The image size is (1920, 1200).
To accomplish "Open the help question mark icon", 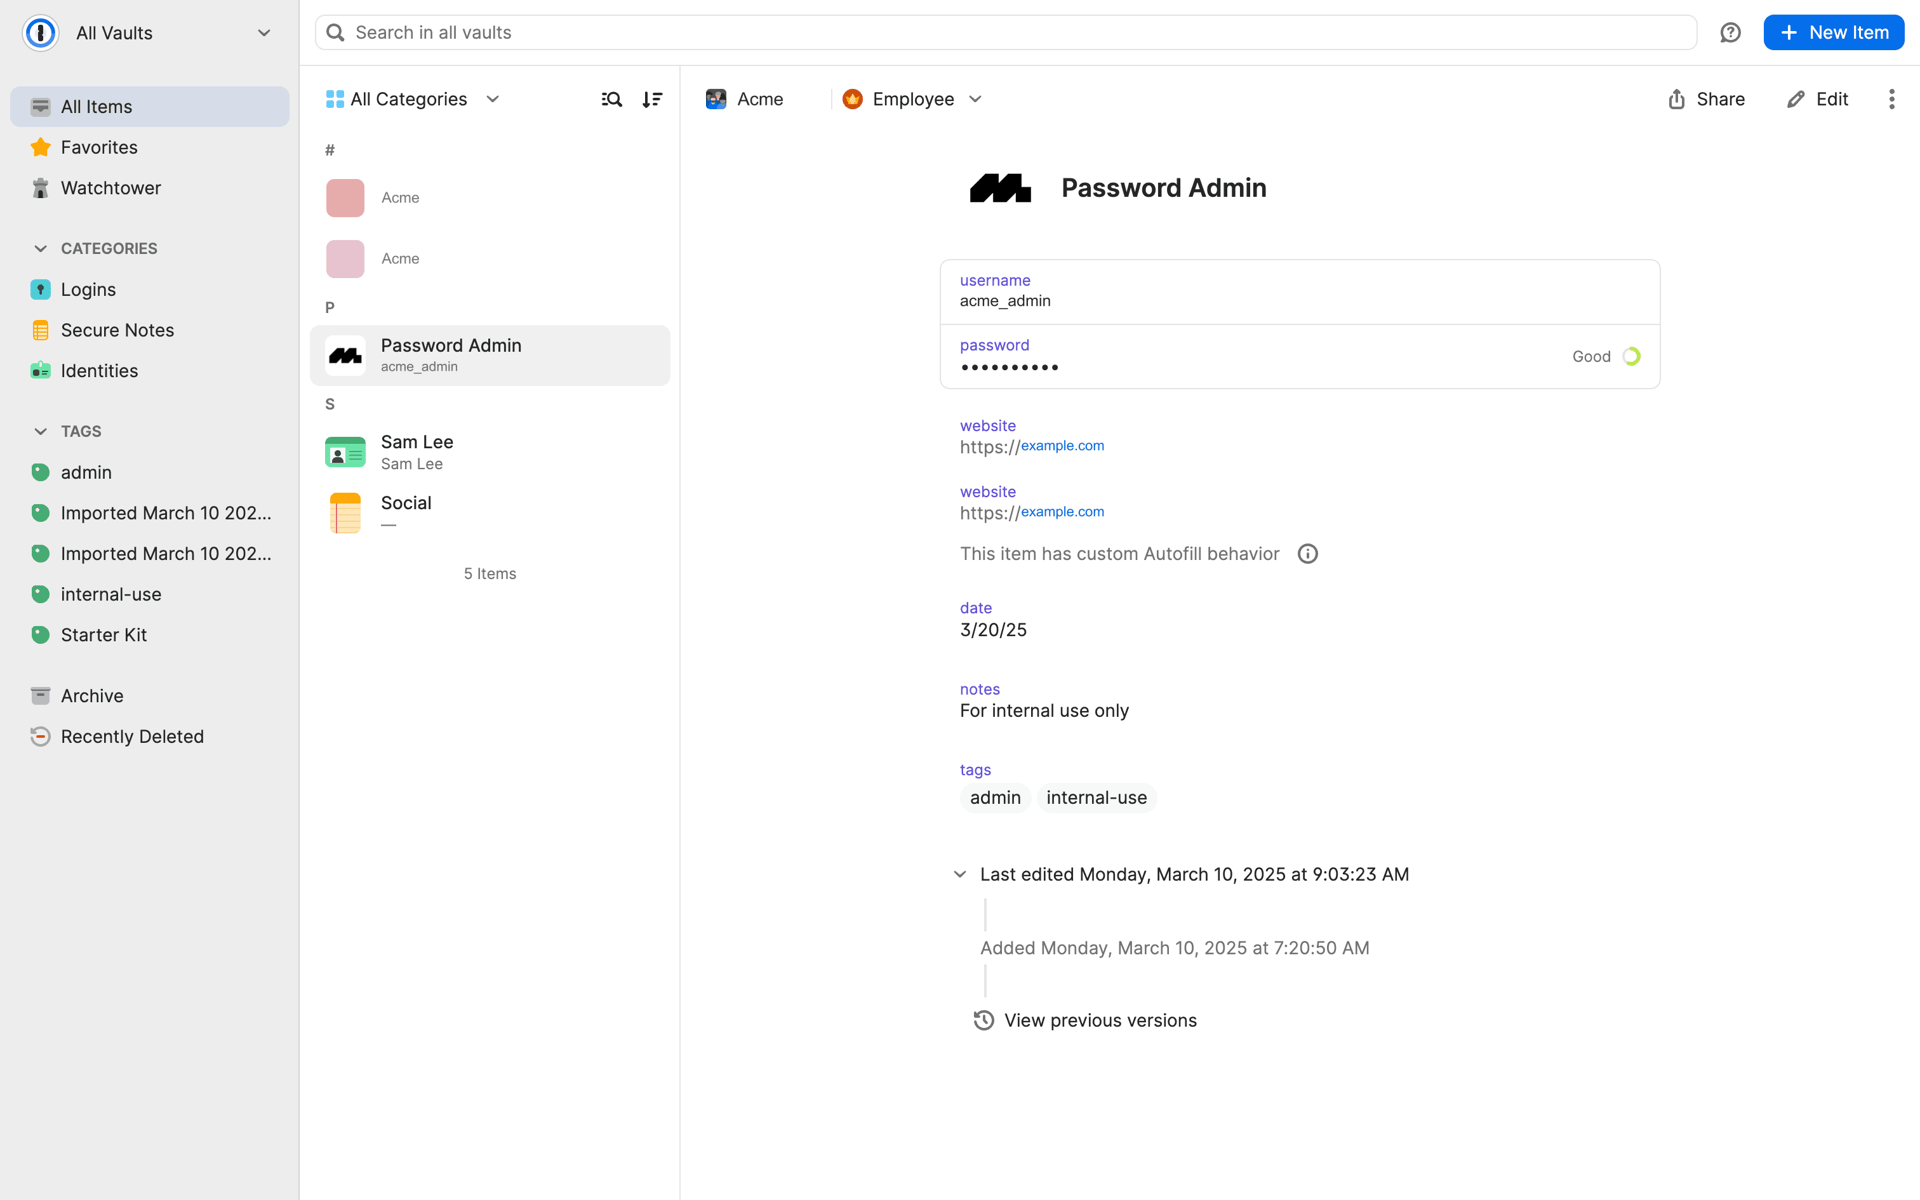I will (x=1730, y=33).
